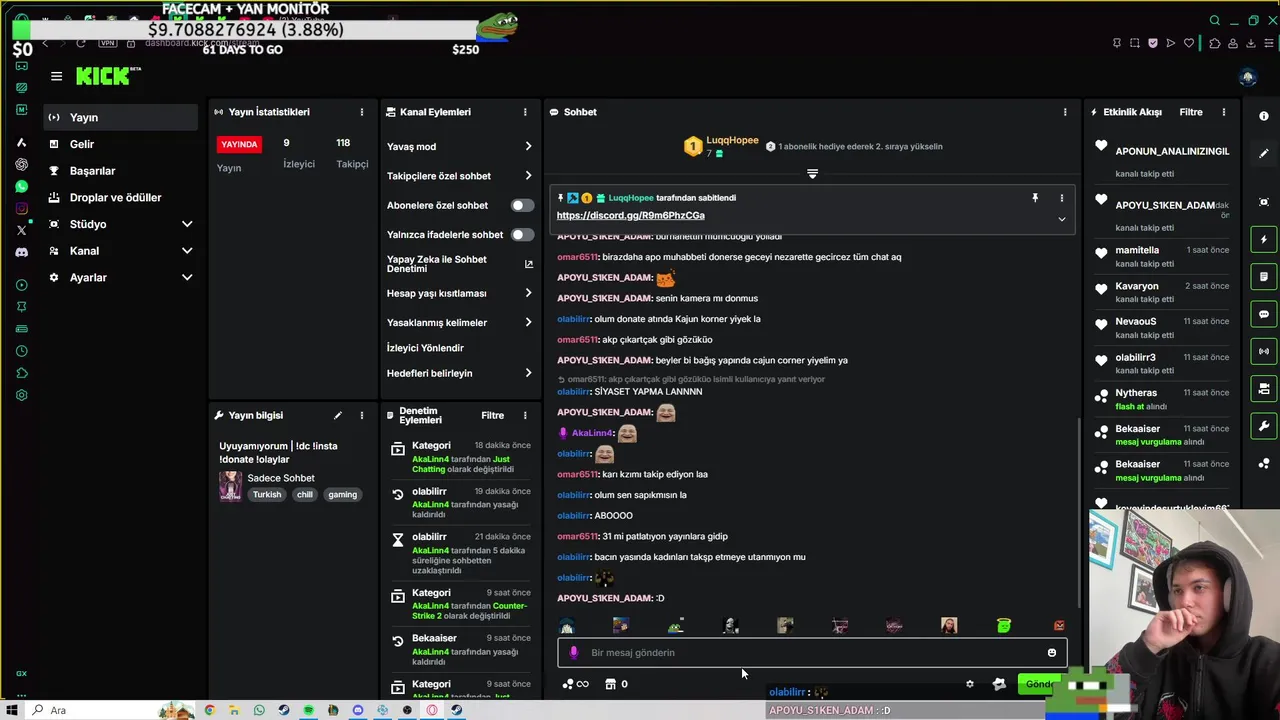Open the emoji picker in the message box

(x=1051, y=653)
